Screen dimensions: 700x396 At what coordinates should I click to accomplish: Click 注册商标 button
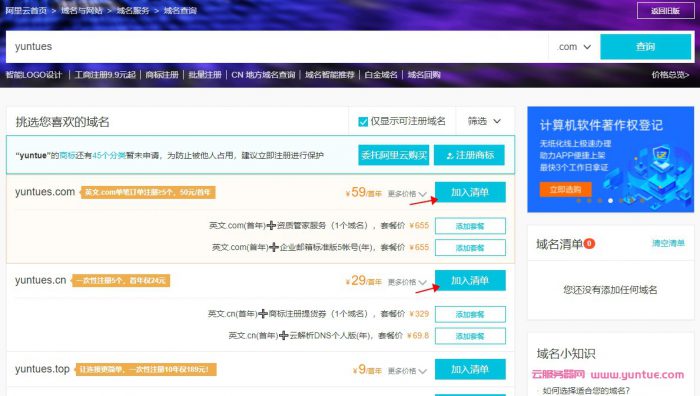(x=469, y=155)
